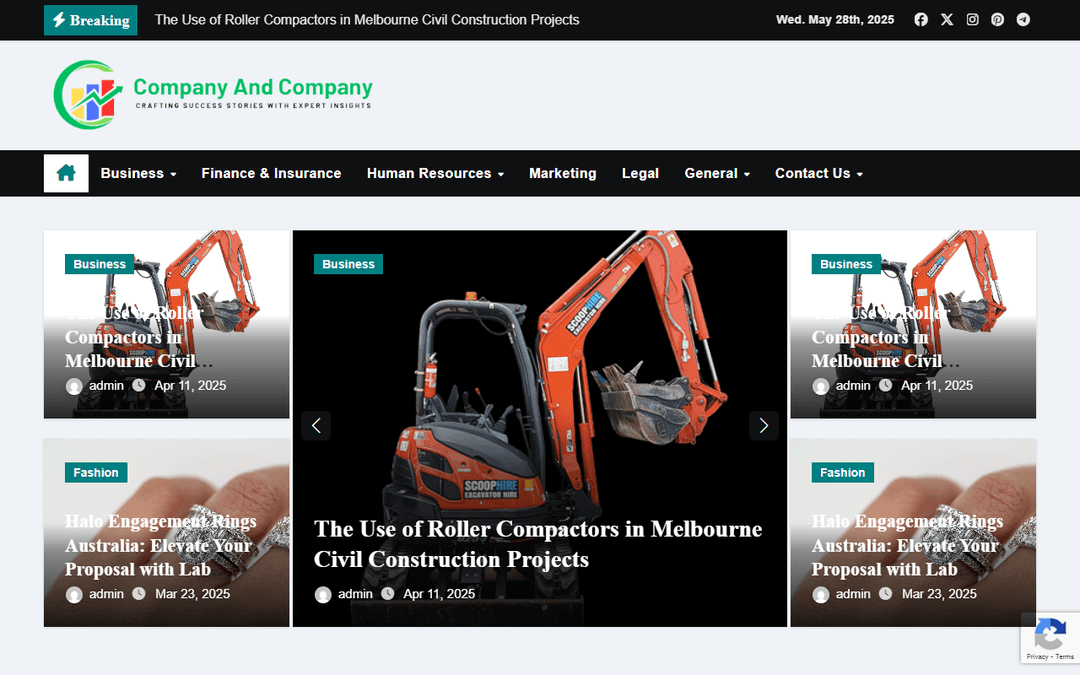Image resolution: width=1080 pixels, height=675 pixels.
Task: Click admin author on center slide
Action: coord(344,594)
